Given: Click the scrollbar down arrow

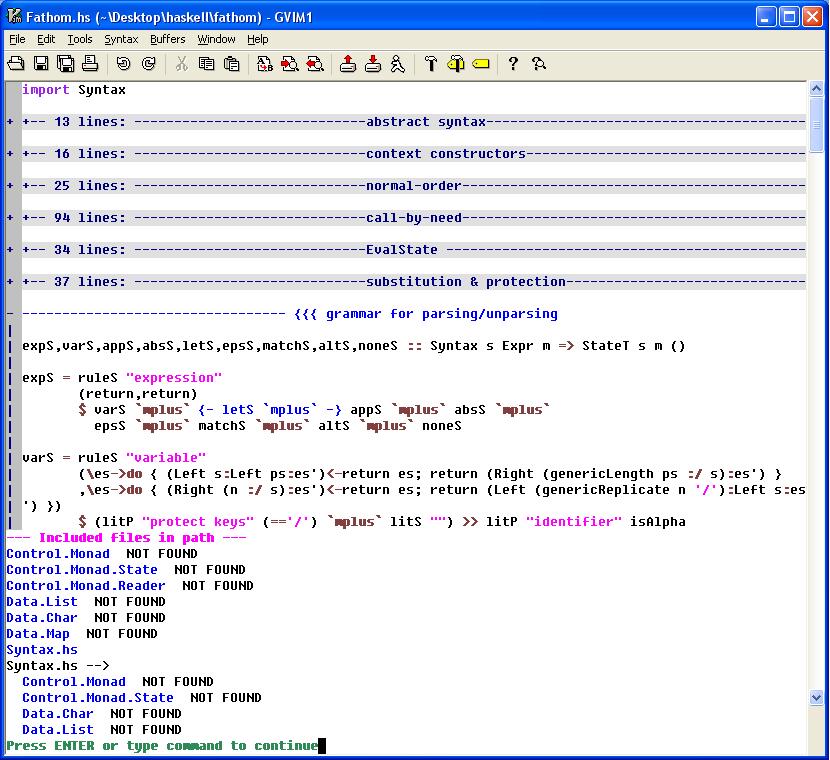Looking at the screenshot, I should [816, 697].
